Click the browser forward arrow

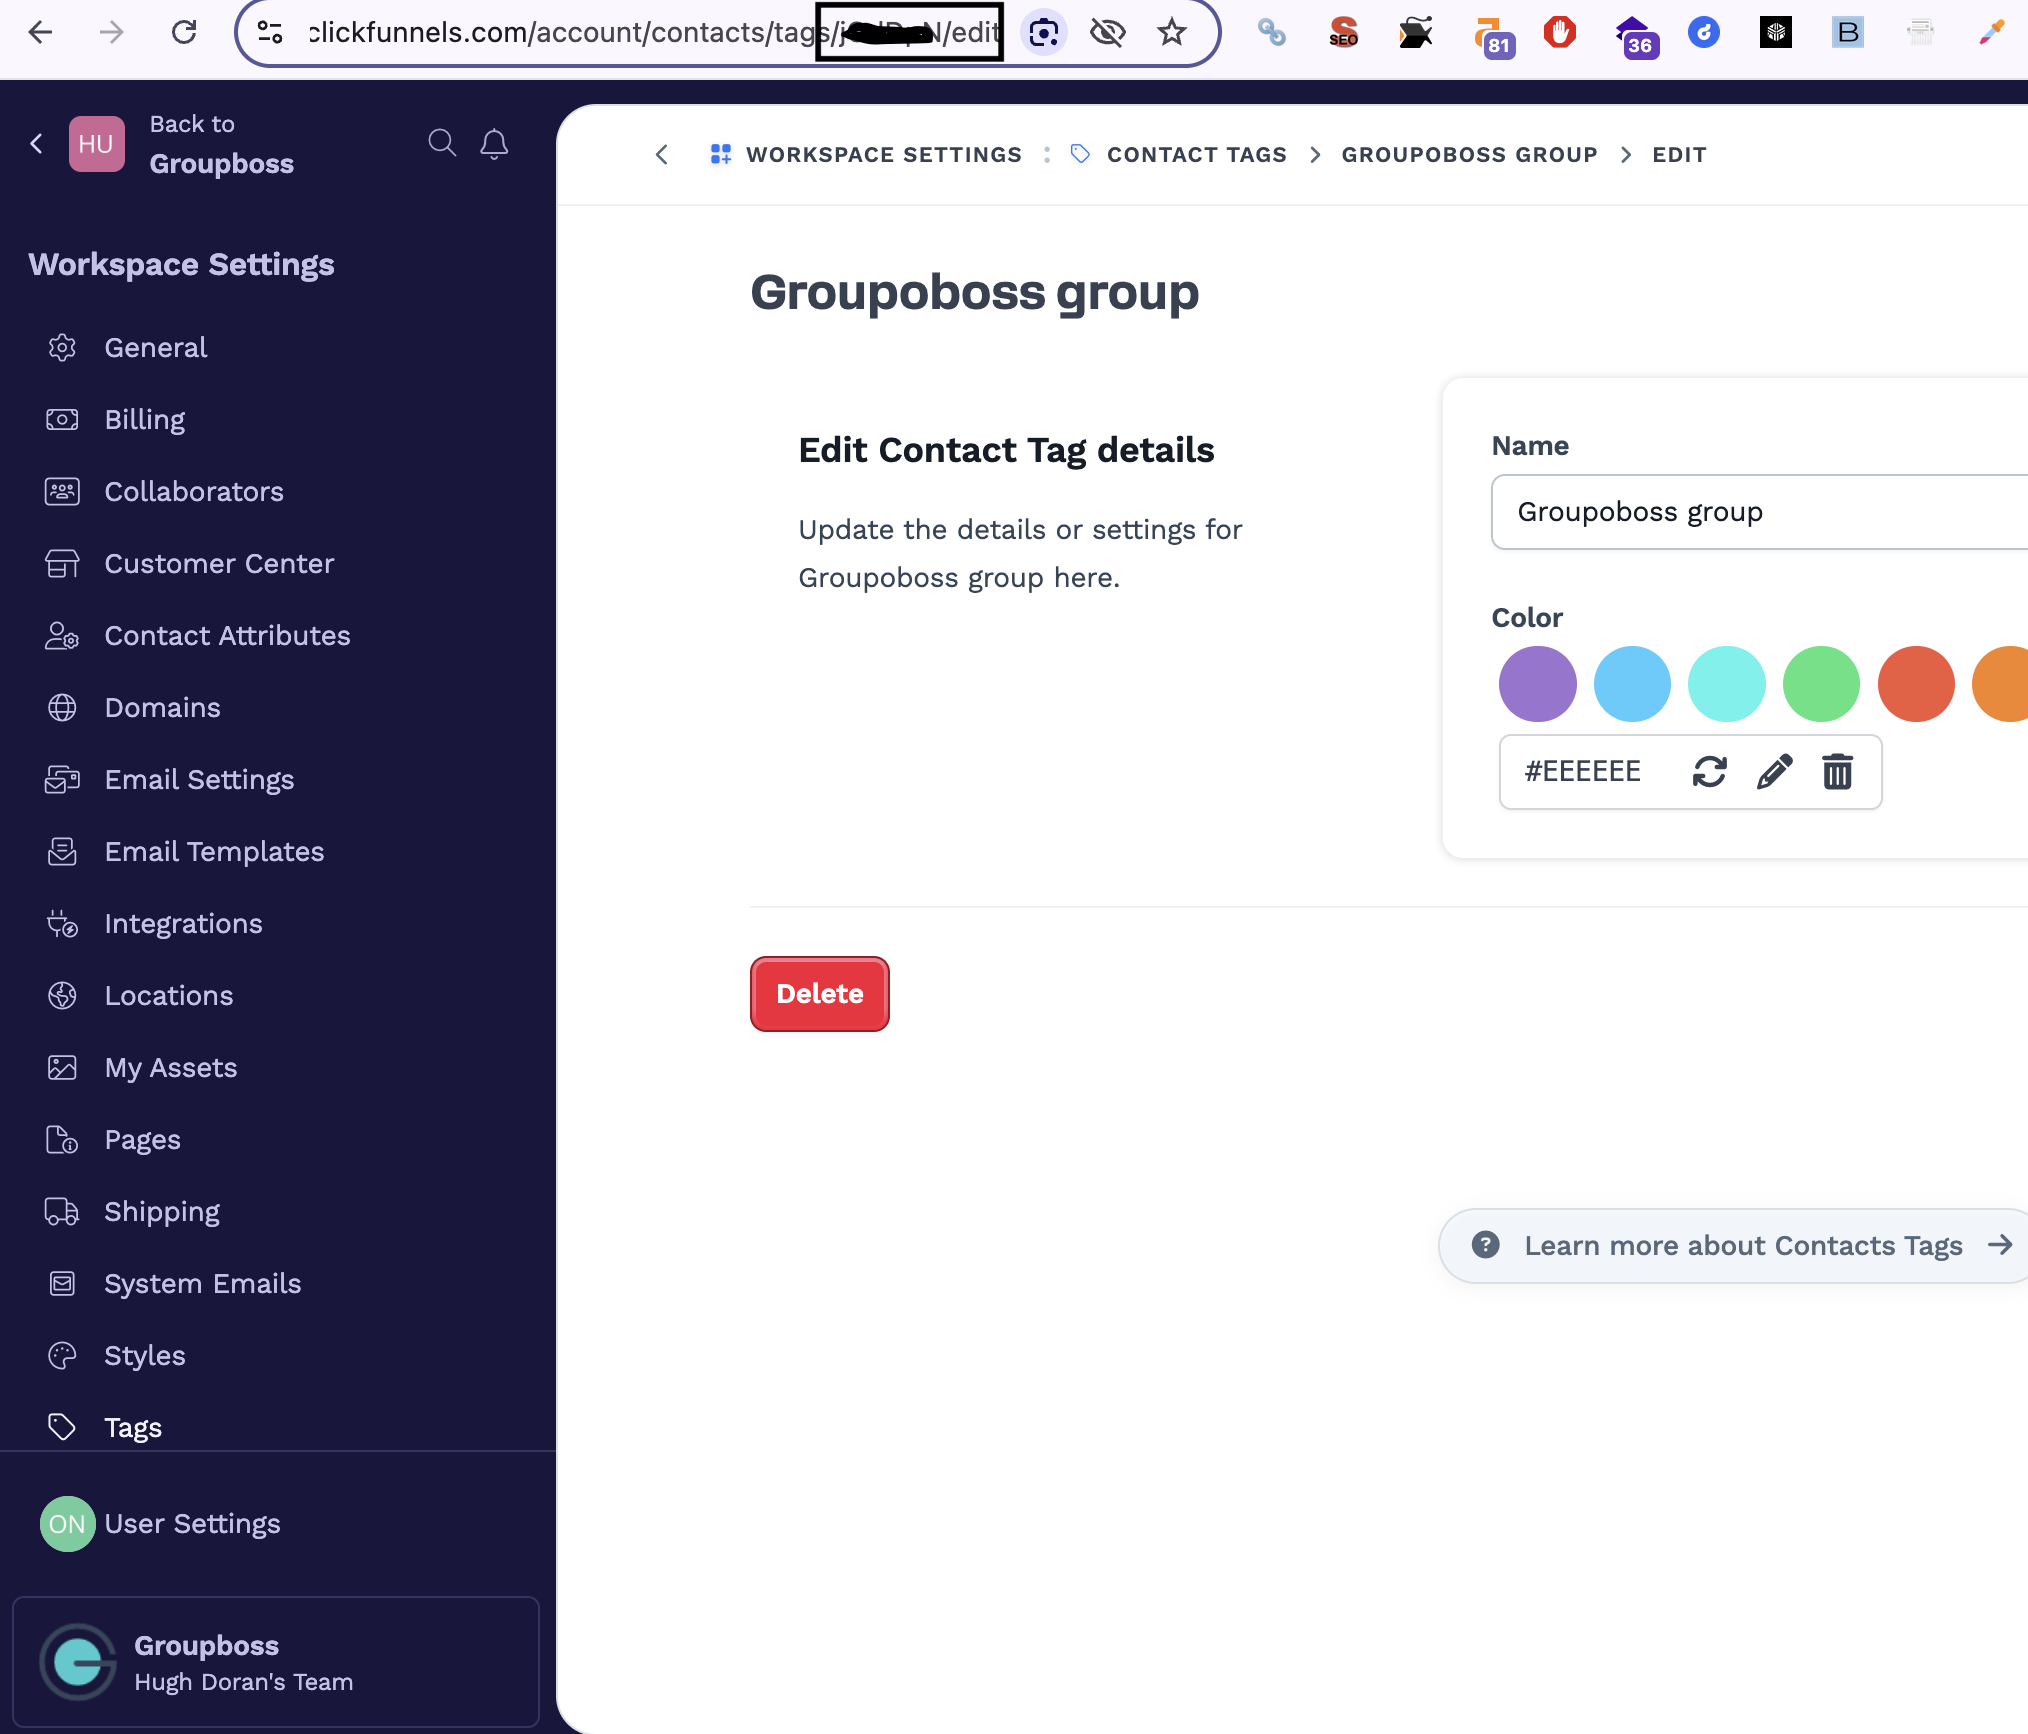click(112, 32)
